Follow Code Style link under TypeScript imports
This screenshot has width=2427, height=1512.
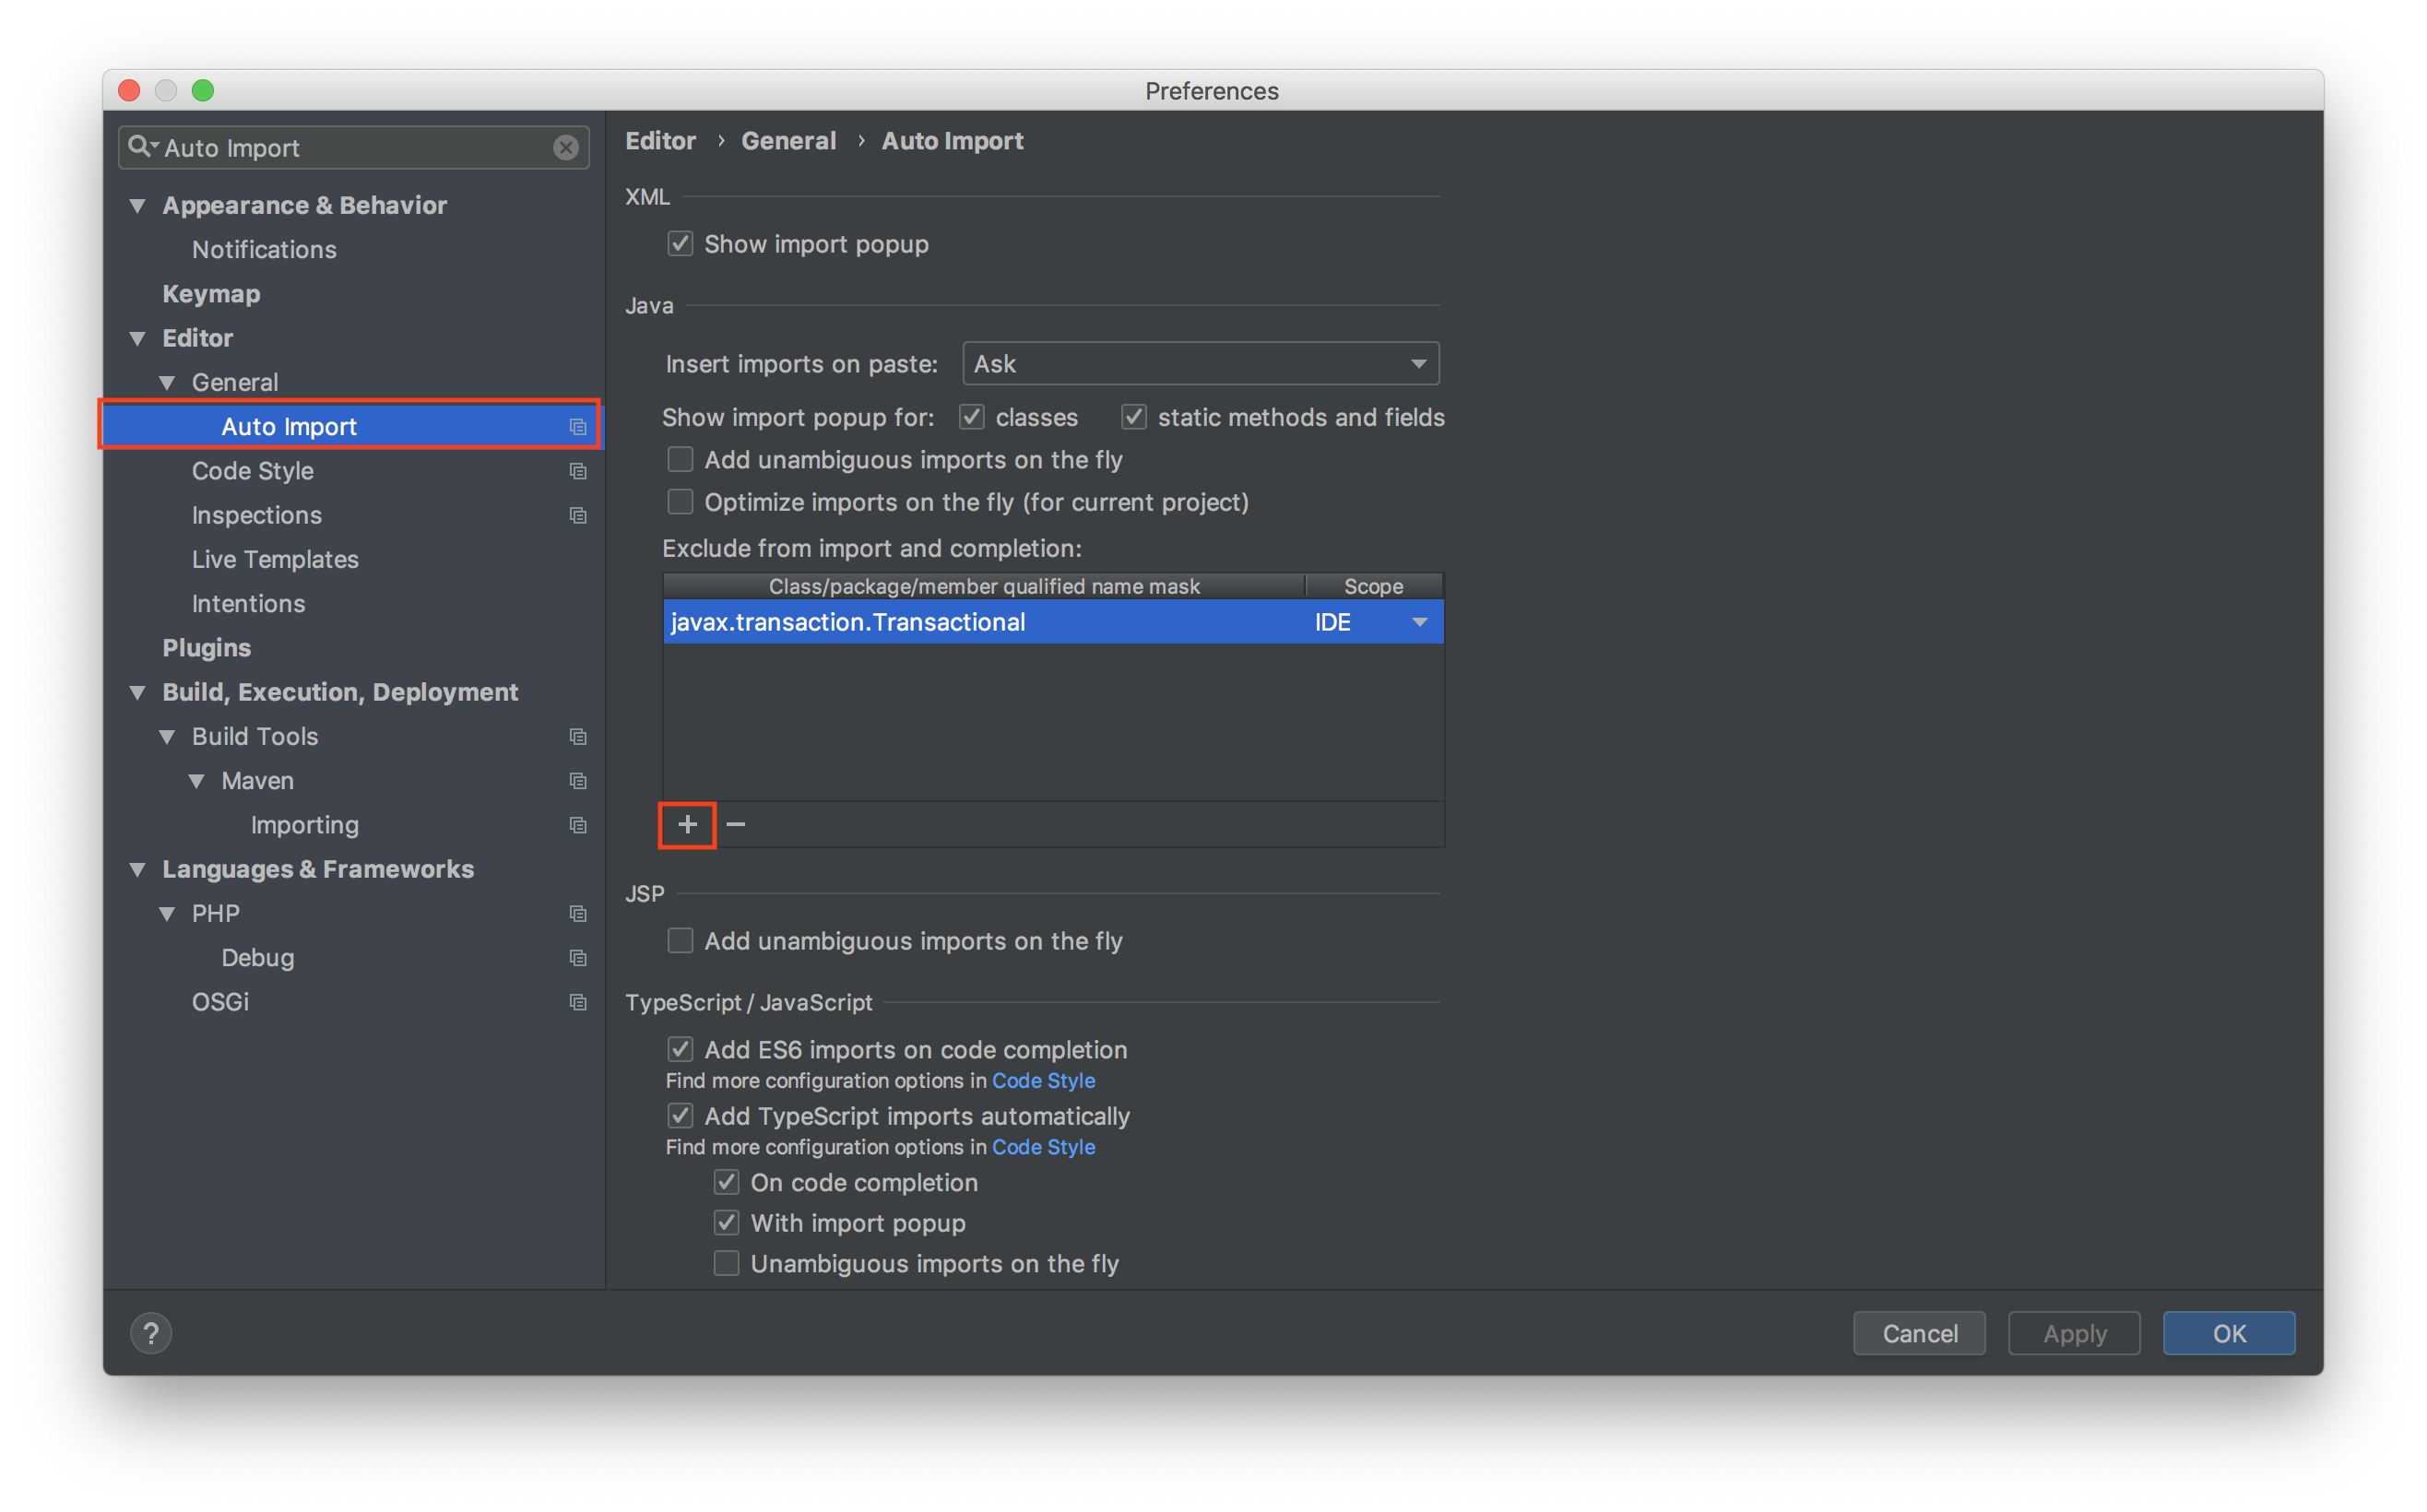tap(1043, 1147)
